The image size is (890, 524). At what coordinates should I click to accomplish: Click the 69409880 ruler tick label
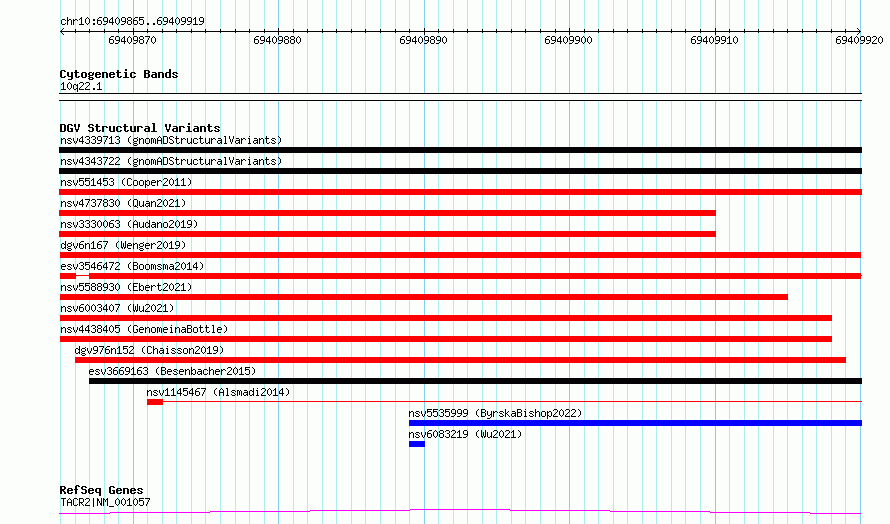point(278,40)
